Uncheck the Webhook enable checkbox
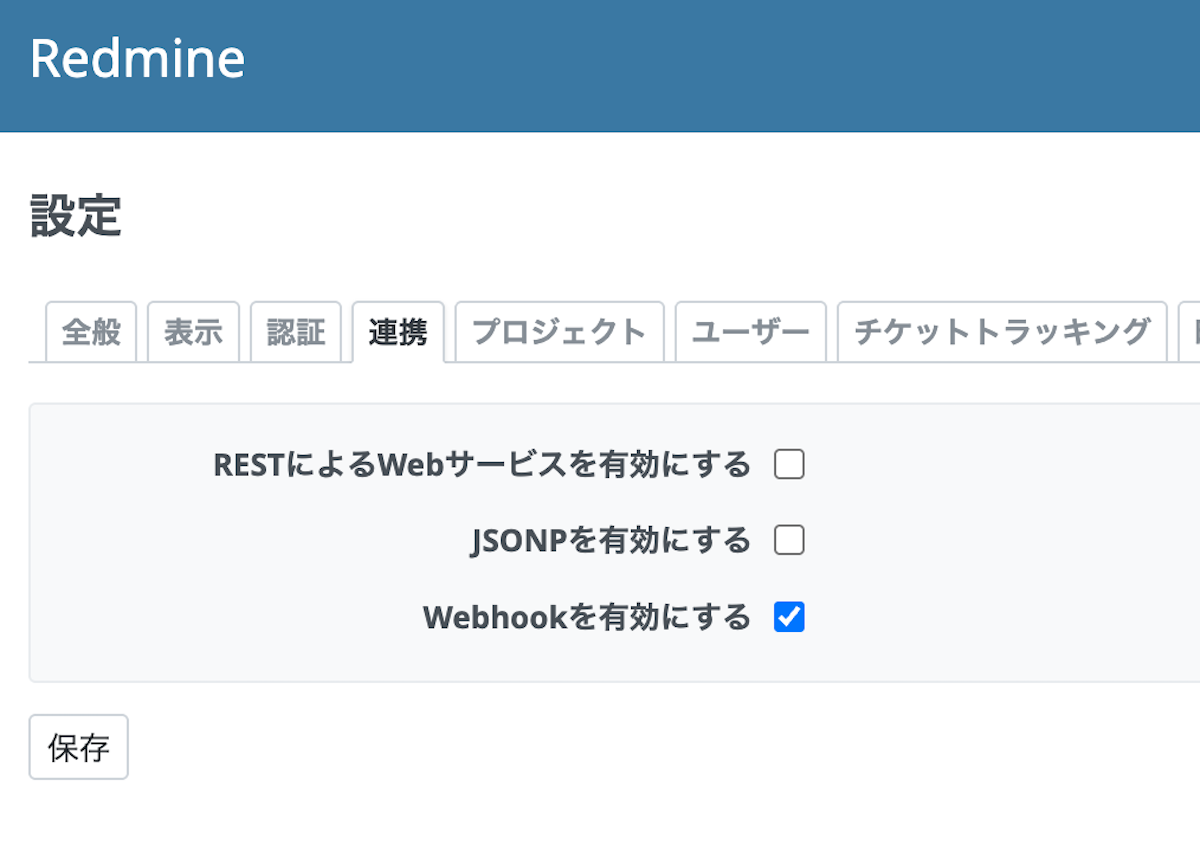This screenshot has width=1200, height=857. (x=789, y=617)
